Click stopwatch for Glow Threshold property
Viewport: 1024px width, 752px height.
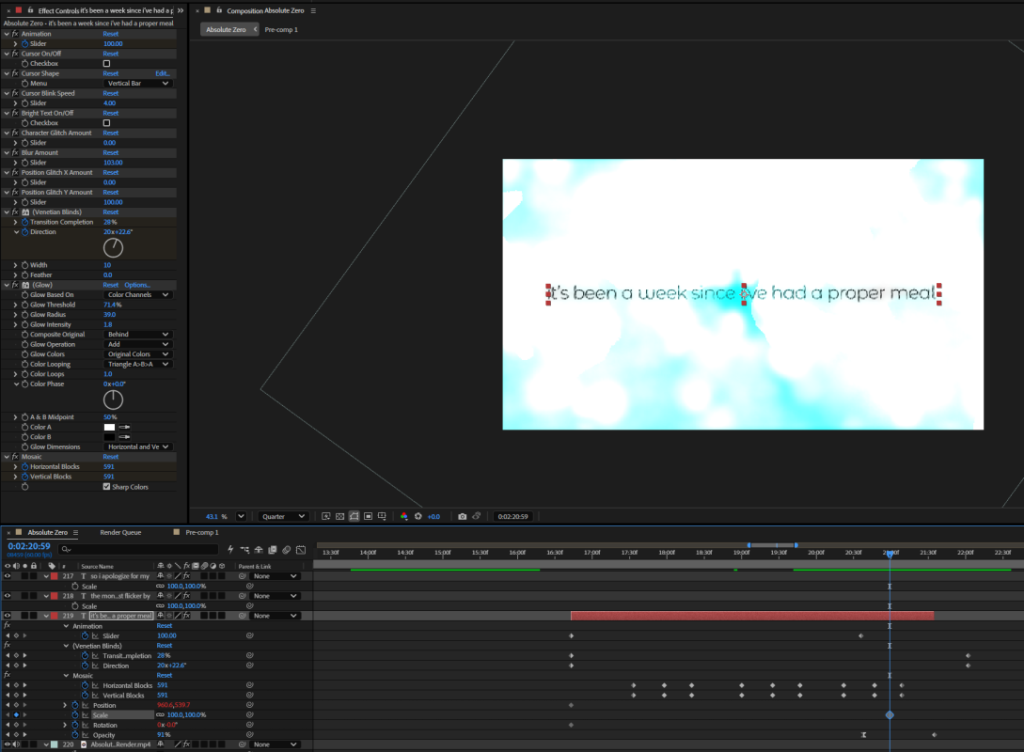(x=25, y=305)
